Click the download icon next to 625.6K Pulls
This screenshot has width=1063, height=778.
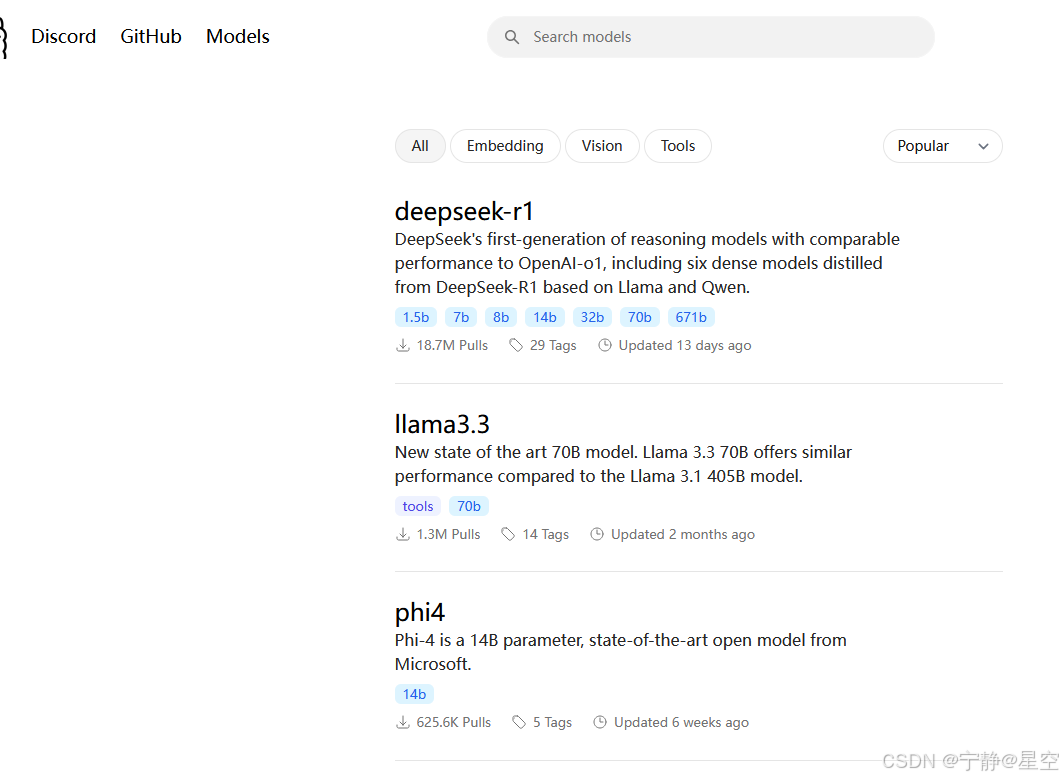point(403,722)
